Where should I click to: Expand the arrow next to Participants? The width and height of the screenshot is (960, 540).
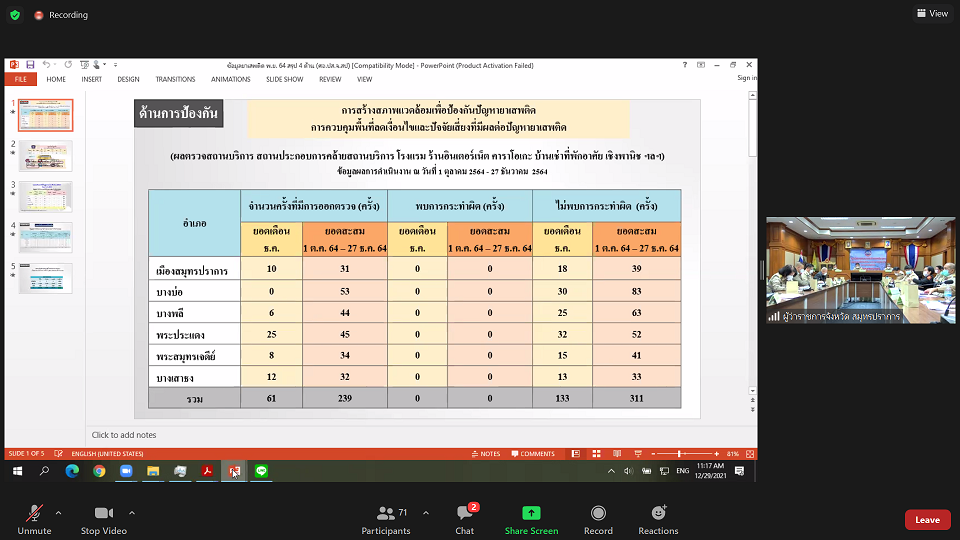pyautogui.click(x=426, y=513)
